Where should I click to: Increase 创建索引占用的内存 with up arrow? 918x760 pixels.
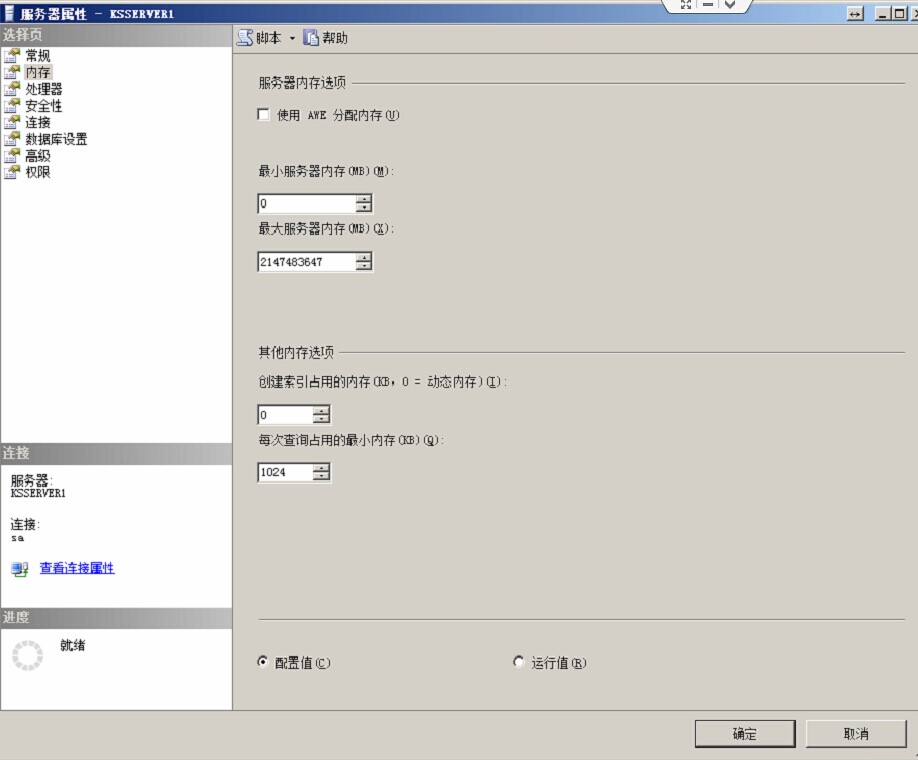(321, 410)
